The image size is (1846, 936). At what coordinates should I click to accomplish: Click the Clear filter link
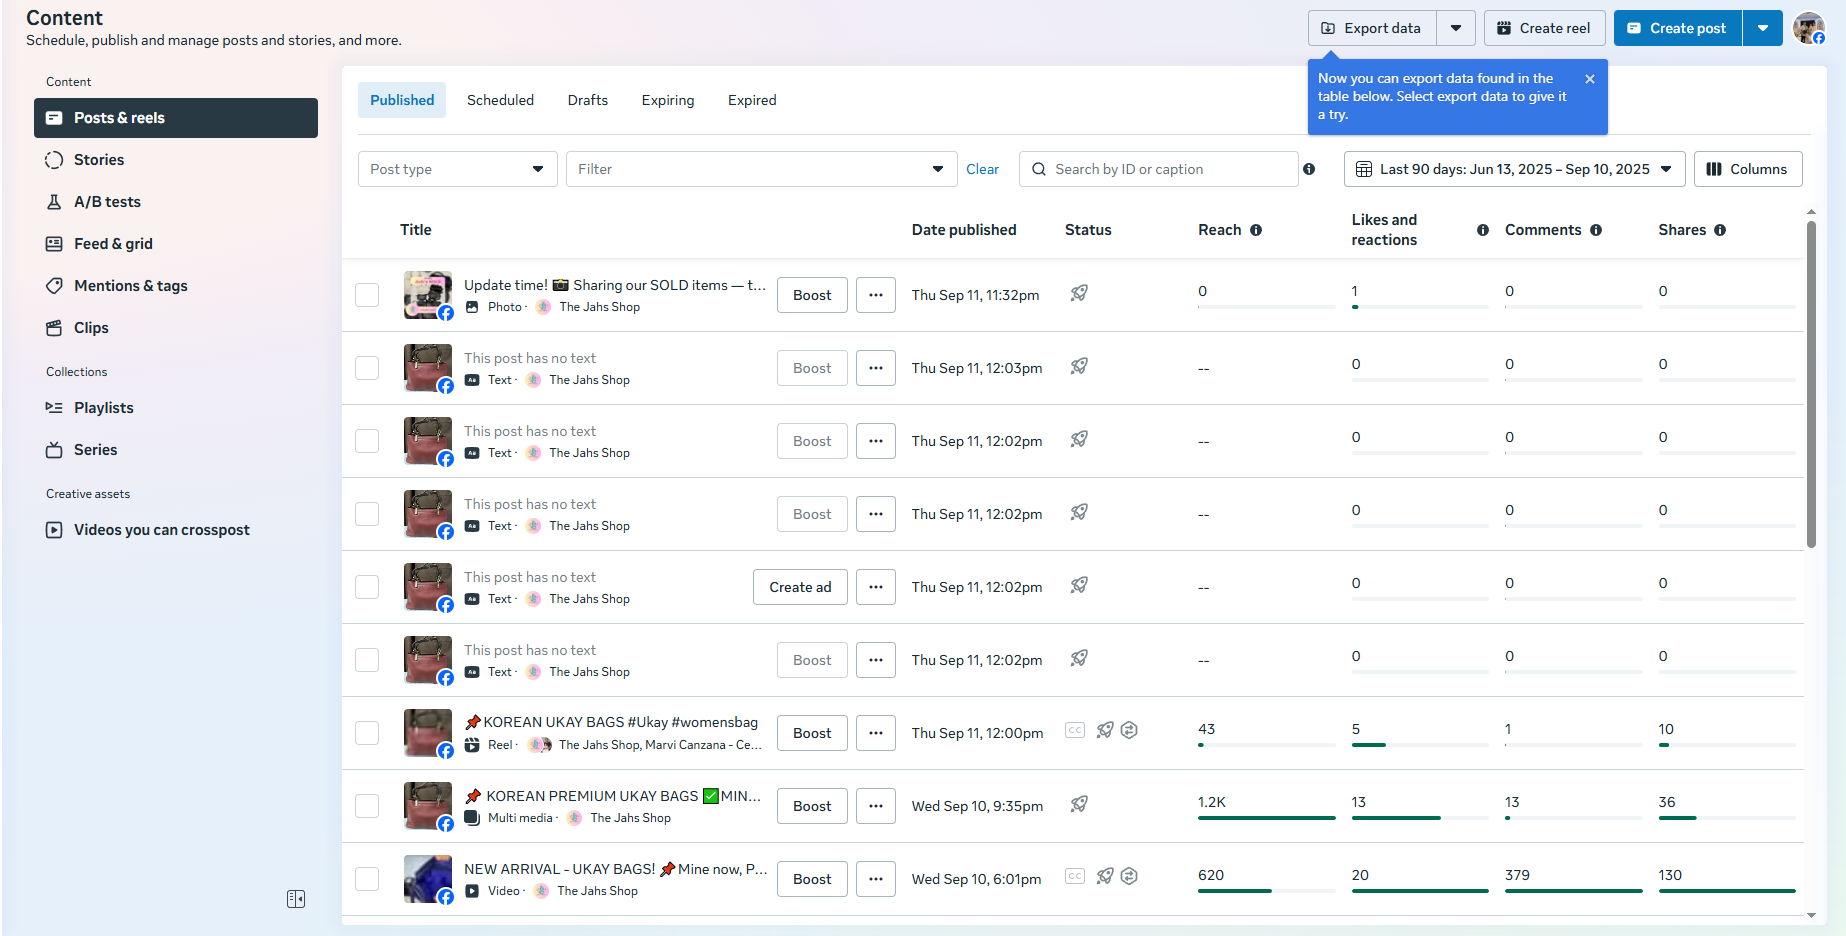pyautogui.click(x=982, y=169)
